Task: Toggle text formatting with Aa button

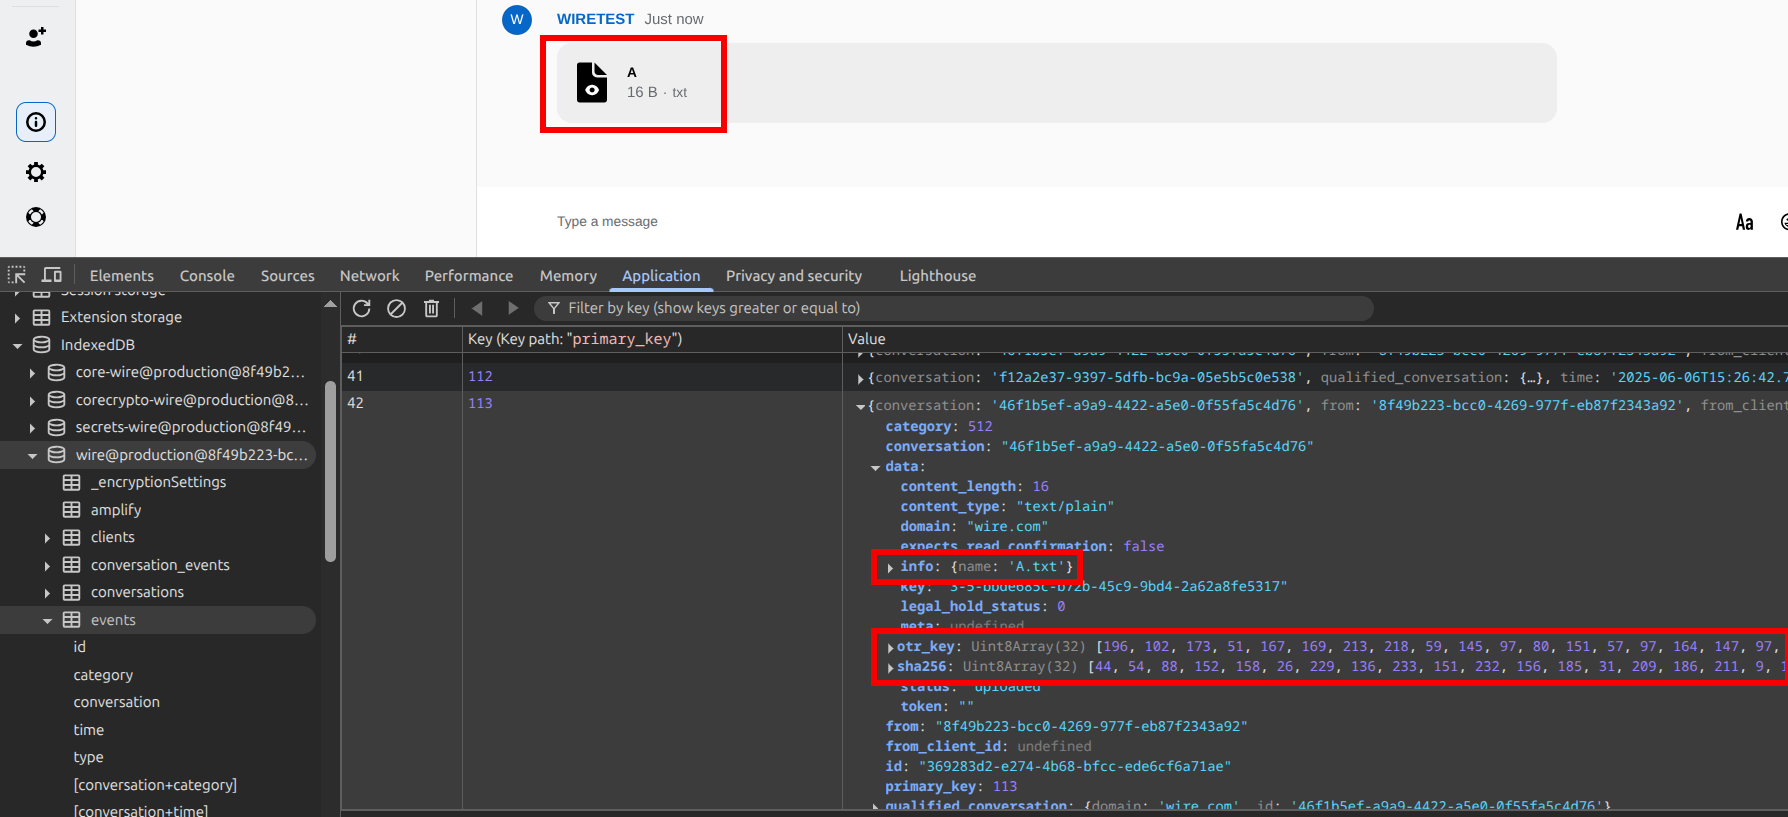Action: 1744,222
